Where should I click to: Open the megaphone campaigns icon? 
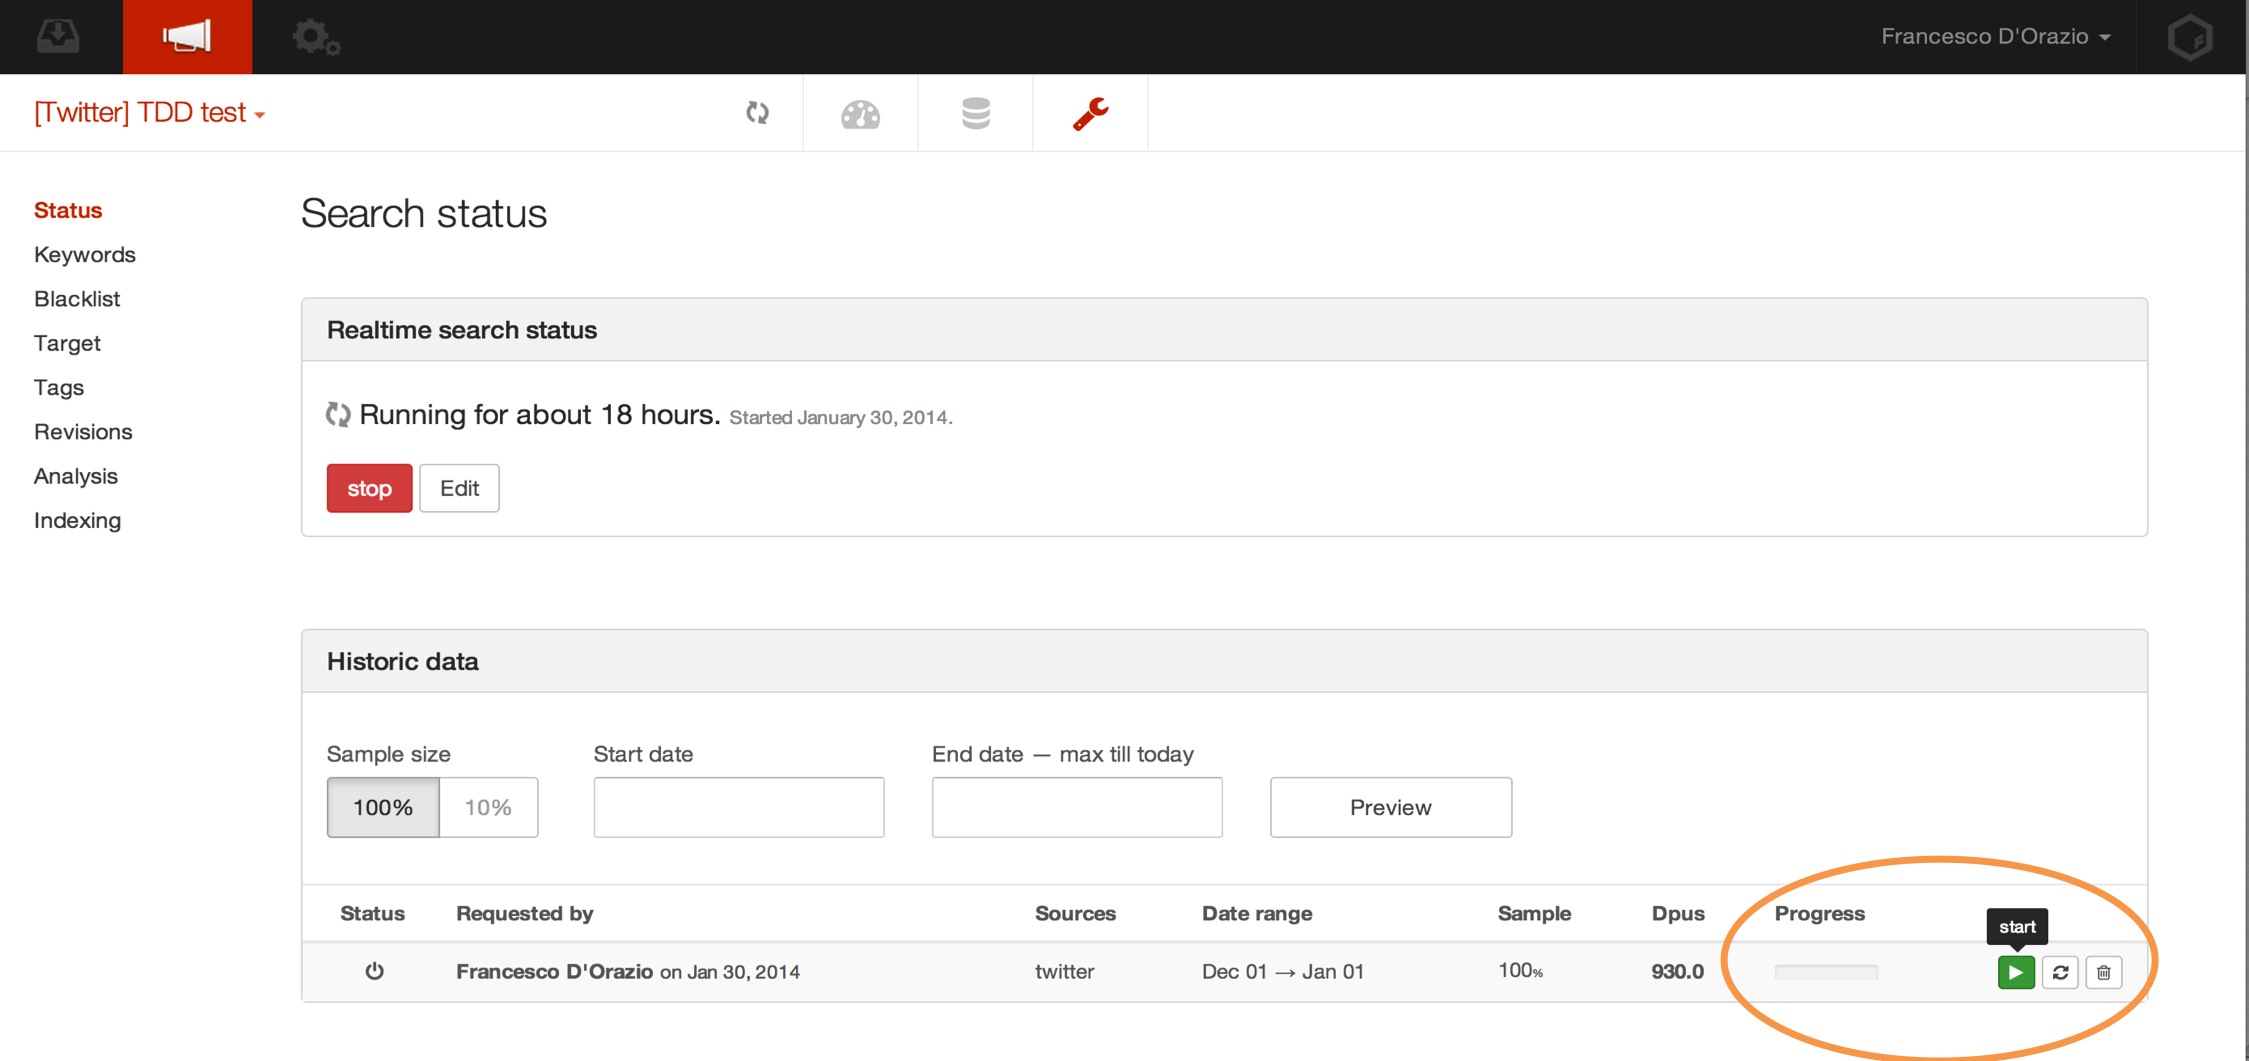pyautogui.click(x=187, y=37)
